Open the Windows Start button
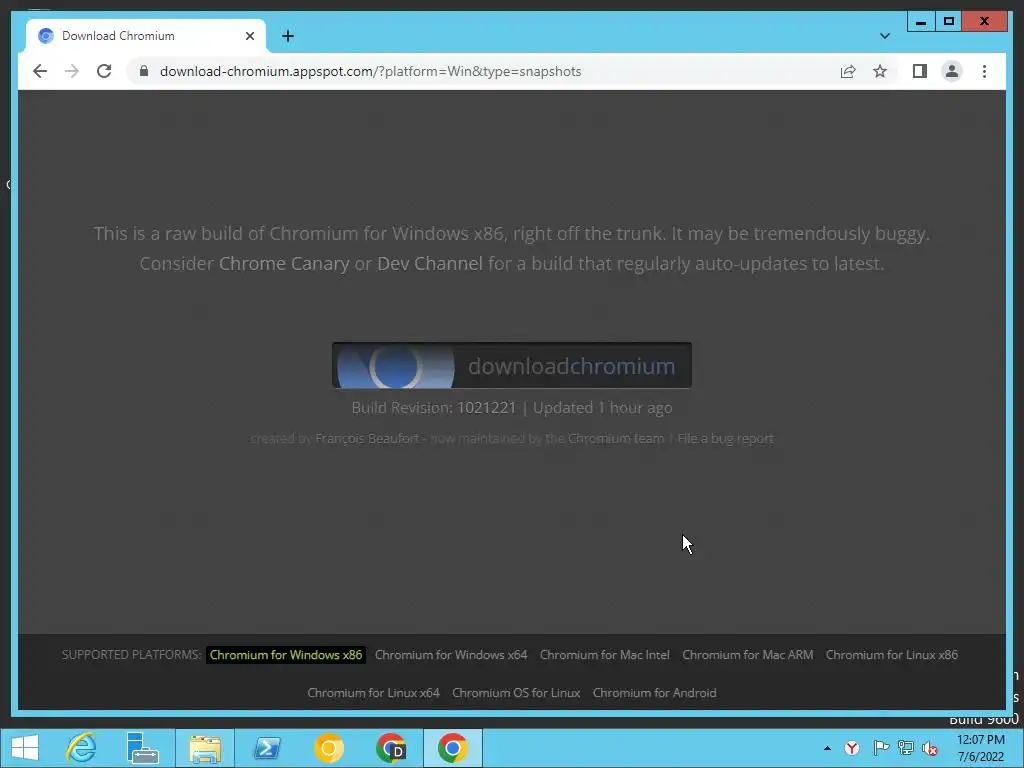Screen dimensions: 1024x768 coord(25,748)
